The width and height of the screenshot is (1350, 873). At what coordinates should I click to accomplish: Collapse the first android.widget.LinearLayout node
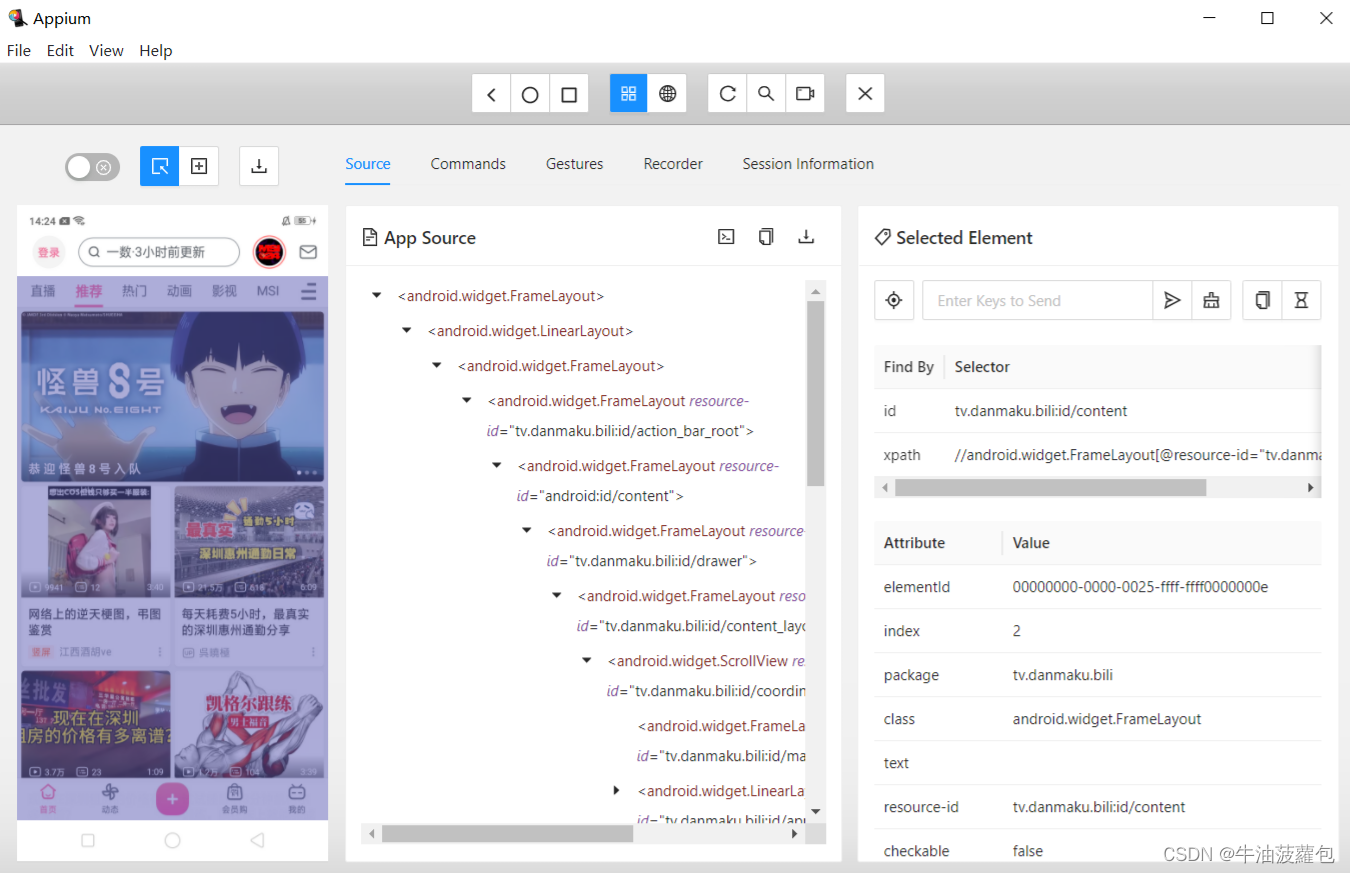(x=407, y=331)
